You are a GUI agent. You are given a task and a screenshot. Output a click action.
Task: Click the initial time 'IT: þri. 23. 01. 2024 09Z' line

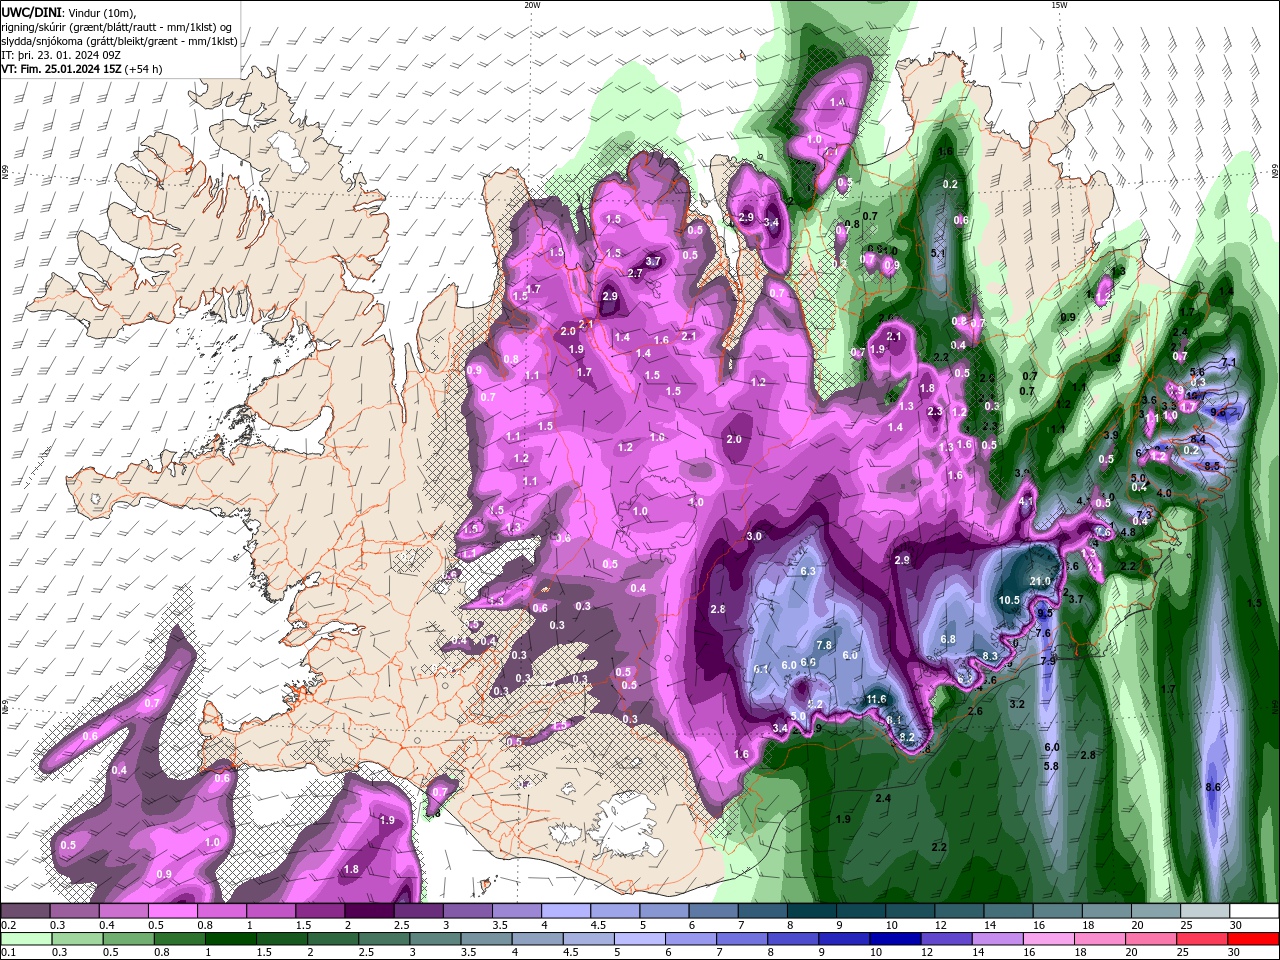(x=63, y=55)
